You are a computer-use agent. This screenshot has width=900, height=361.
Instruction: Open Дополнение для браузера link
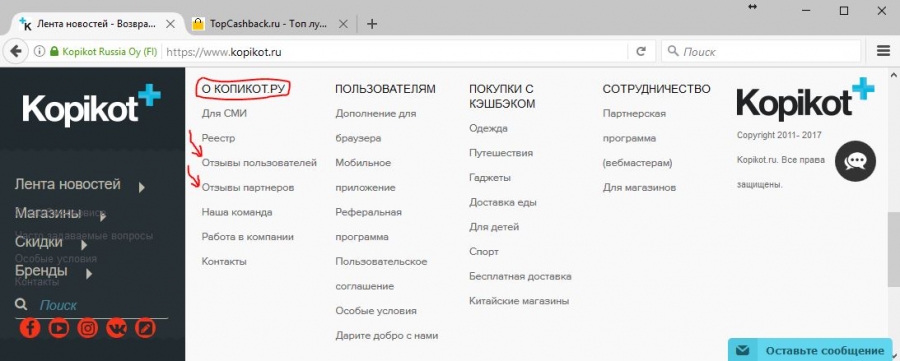[x=376, y=126]
